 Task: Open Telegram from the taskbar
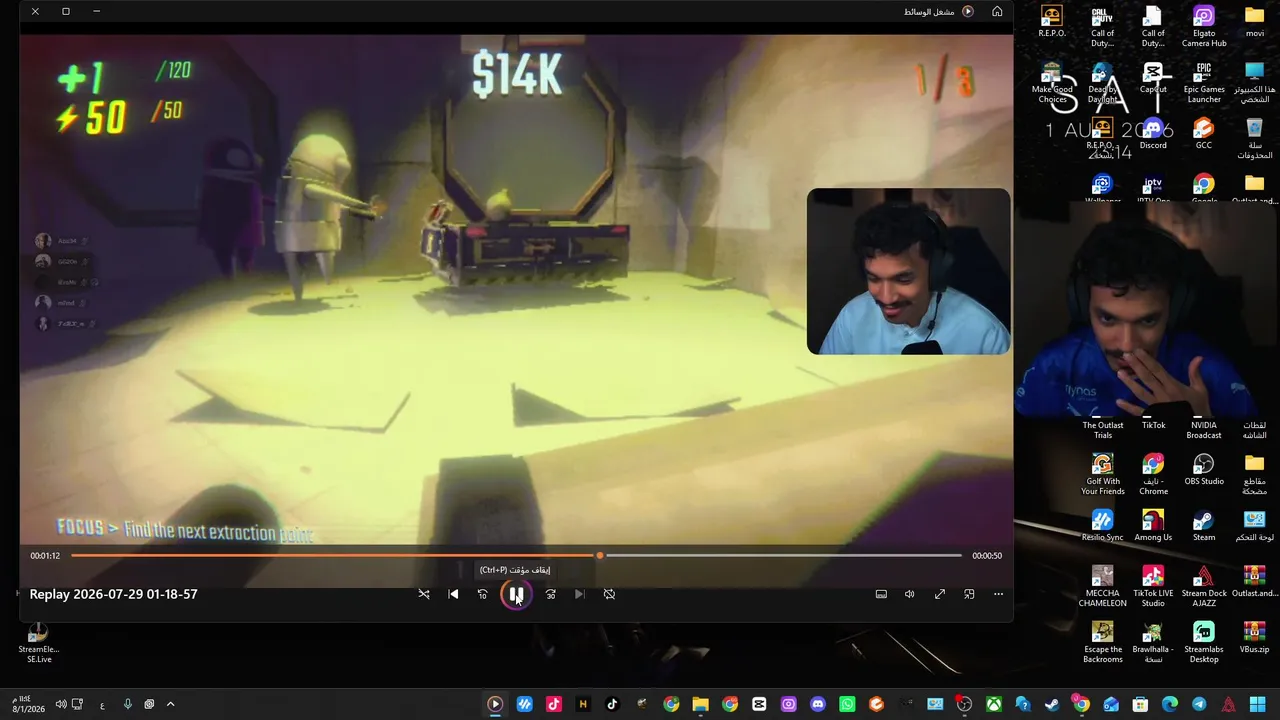1199,704
